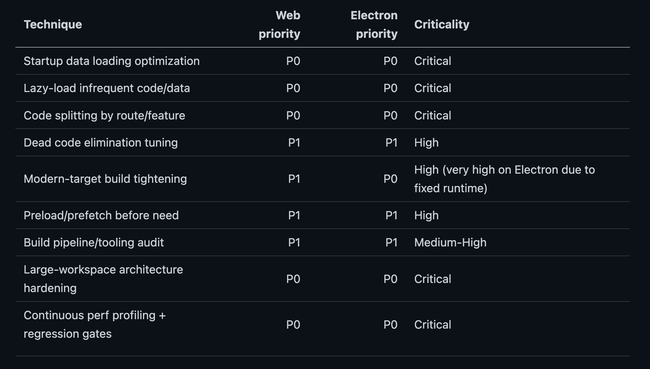Click Web priority P1 for Dead code elimination
Viewport: 650px width, 369px height.
[x=294, y=143]
